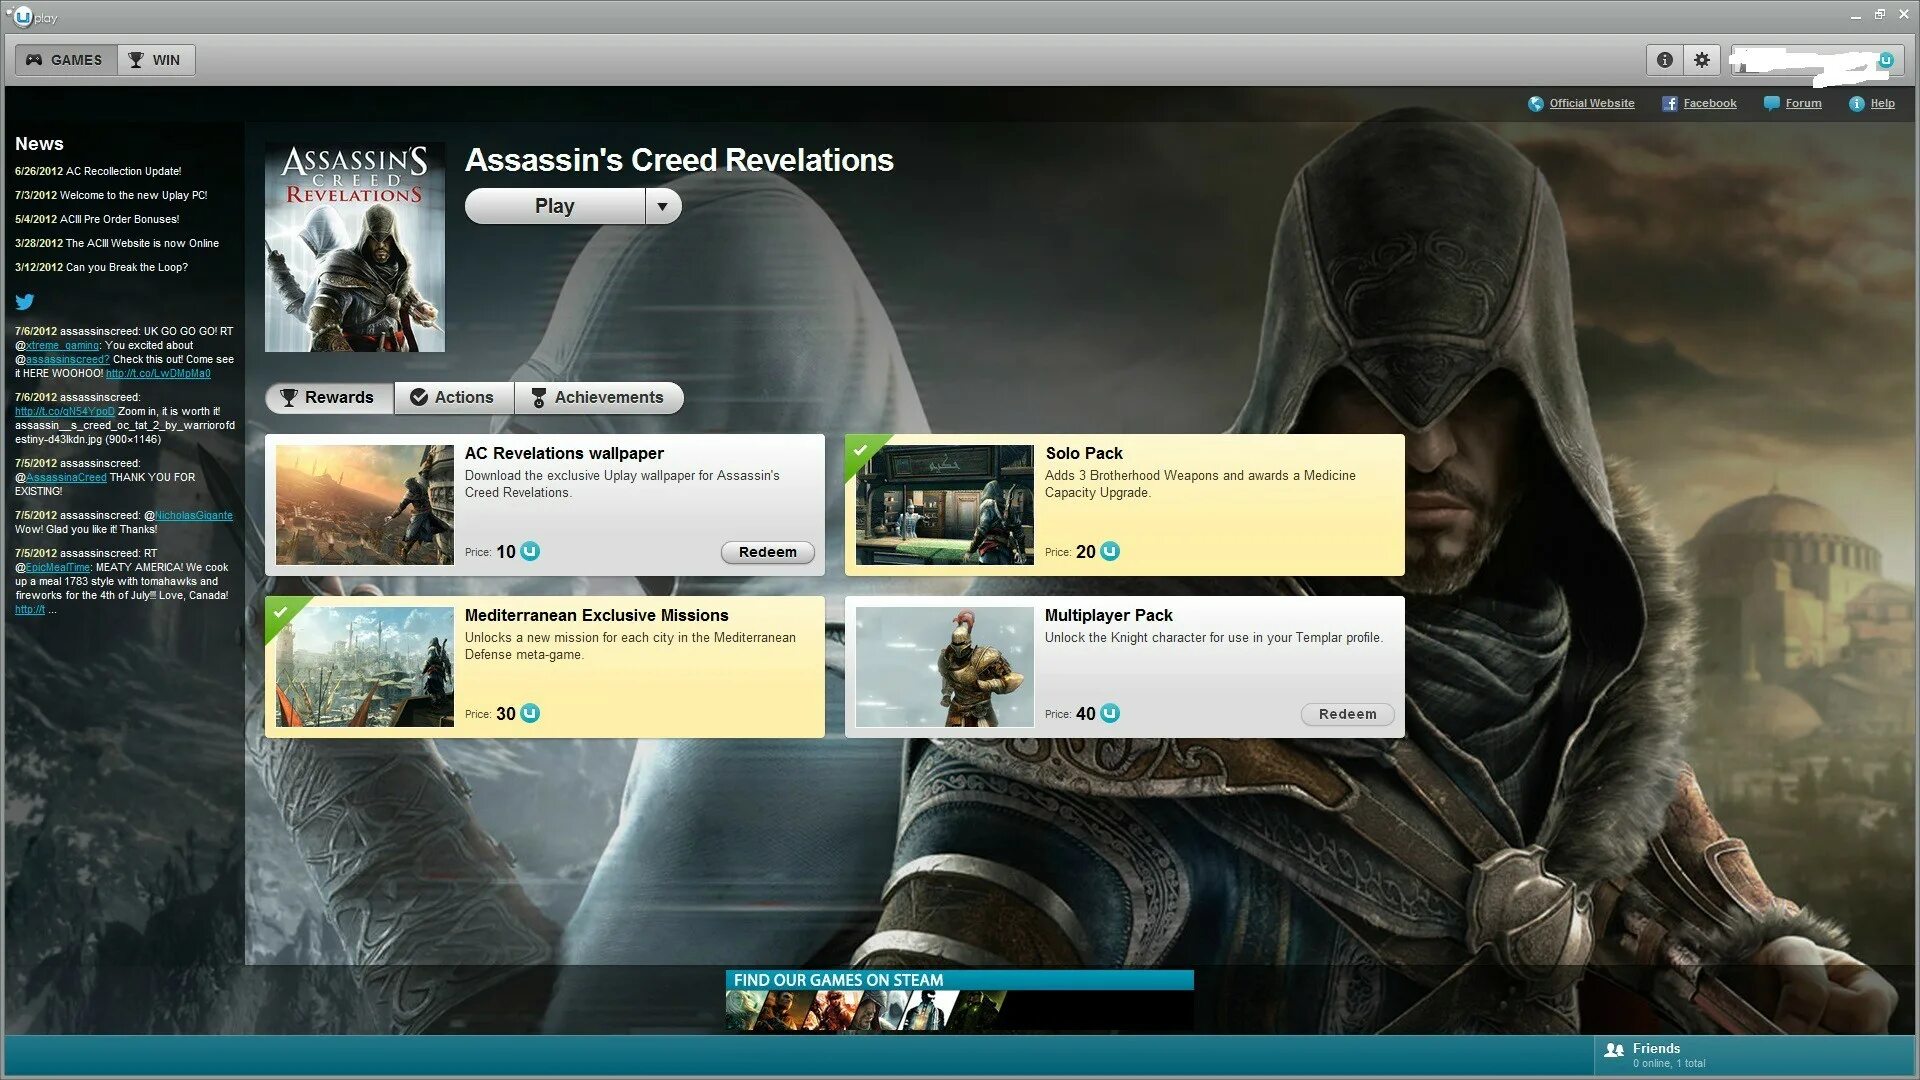Switch to the Actions tab

[454, 398]
